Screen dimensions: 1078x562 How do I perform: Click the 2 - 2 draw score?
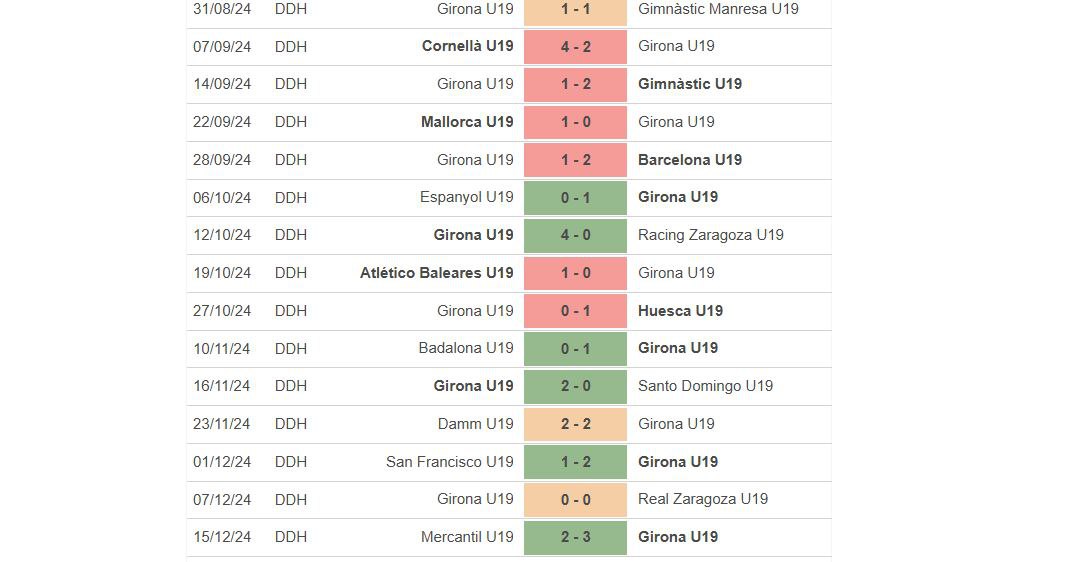point(575,424)
